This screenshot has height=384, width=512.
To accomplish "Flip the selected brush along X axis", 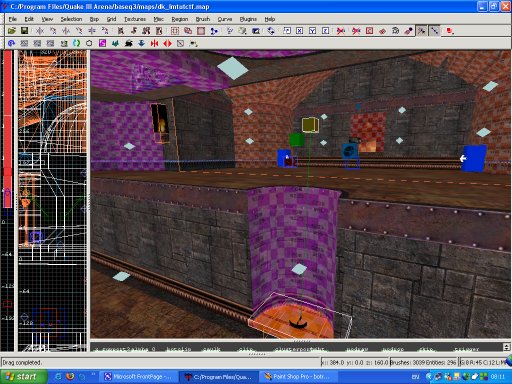I will coord(40,31).
